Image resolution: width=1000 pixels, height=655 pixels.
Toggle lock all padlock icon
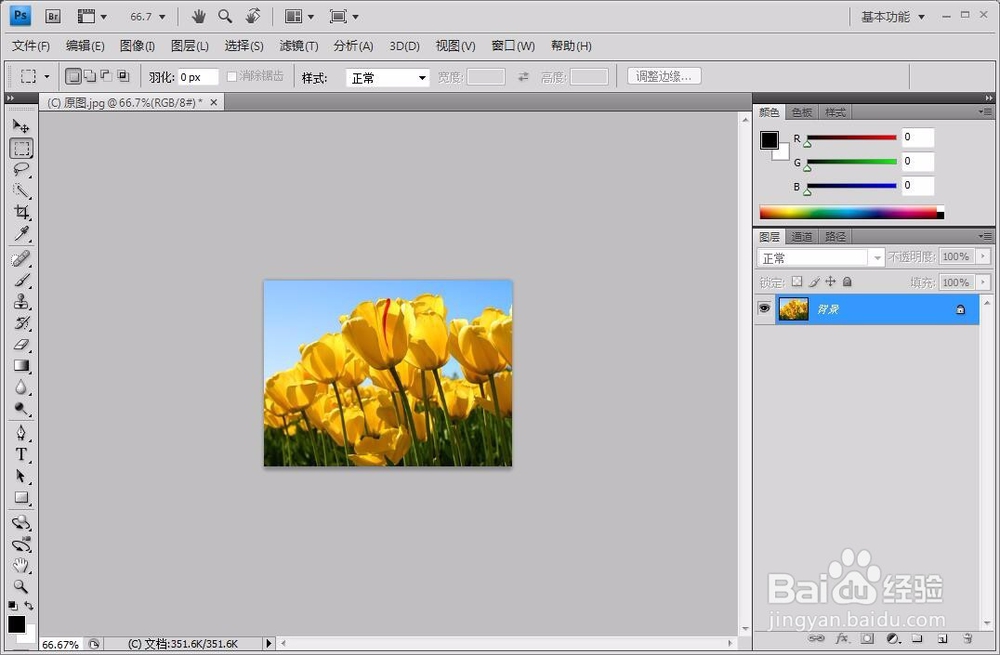pyautogui.click(x=847, y=281)
